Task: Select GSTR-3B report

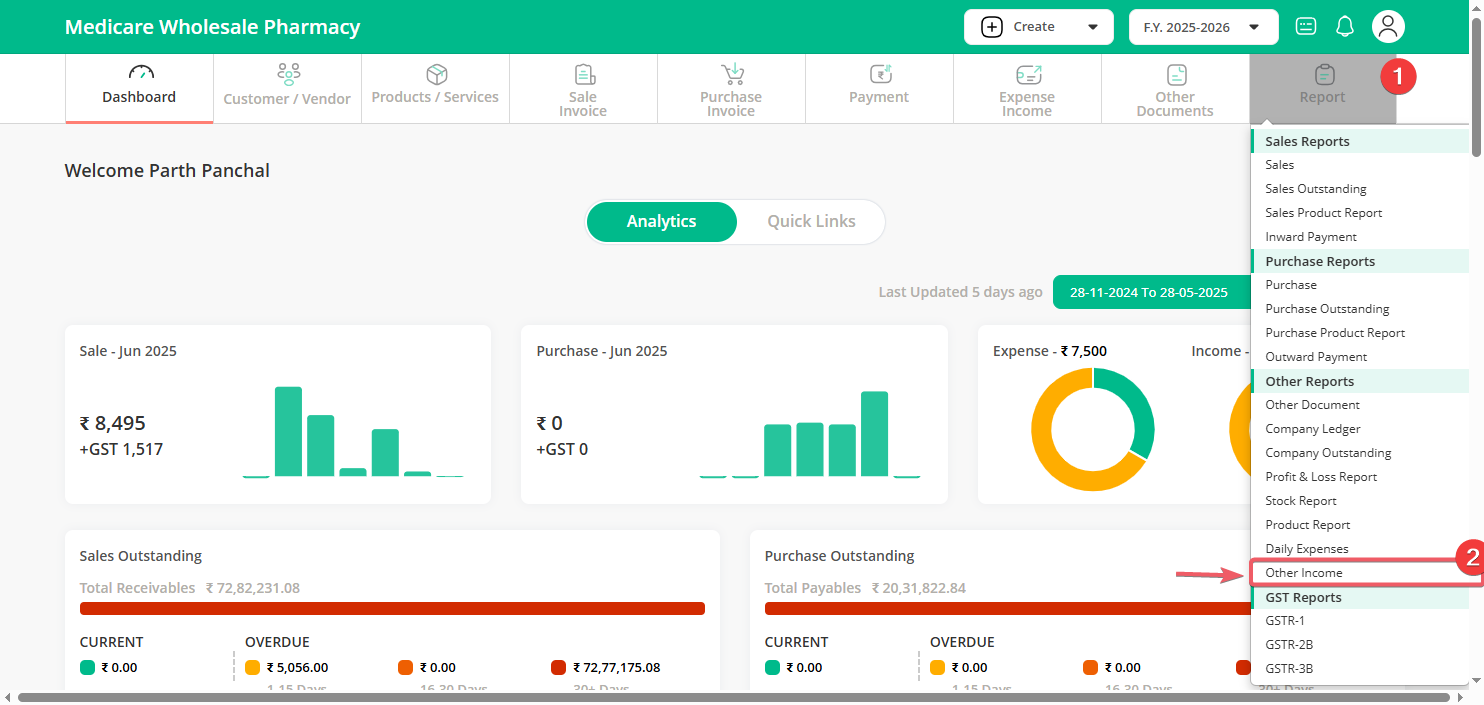Action: pos(1289,669)
